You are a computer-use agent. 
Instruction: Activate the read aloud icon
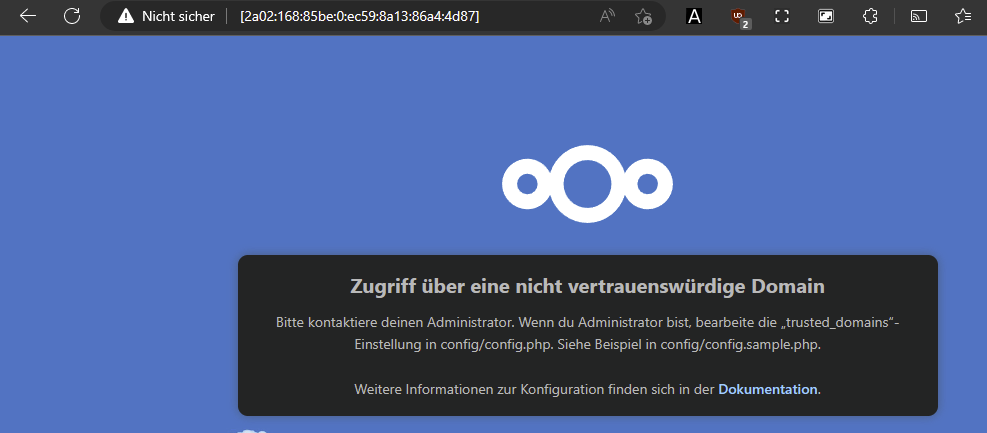[x=607, y=16]
